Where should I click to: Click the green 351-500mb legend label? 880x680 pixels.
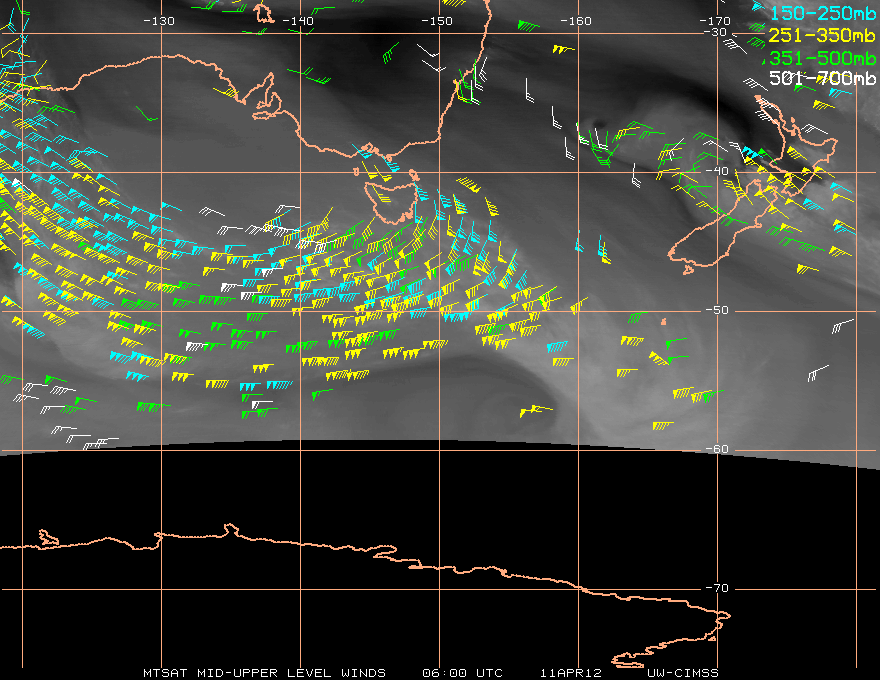tap(823, 58)
